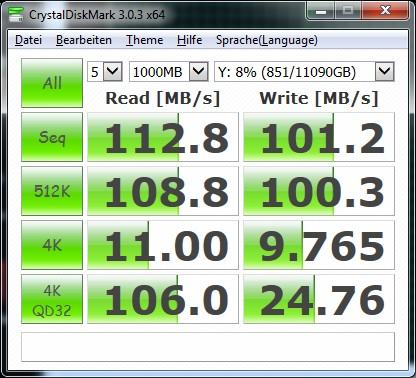416x378 pixels.
Task: Start the 4K benchmark test
Action: (x=52, y=245)
